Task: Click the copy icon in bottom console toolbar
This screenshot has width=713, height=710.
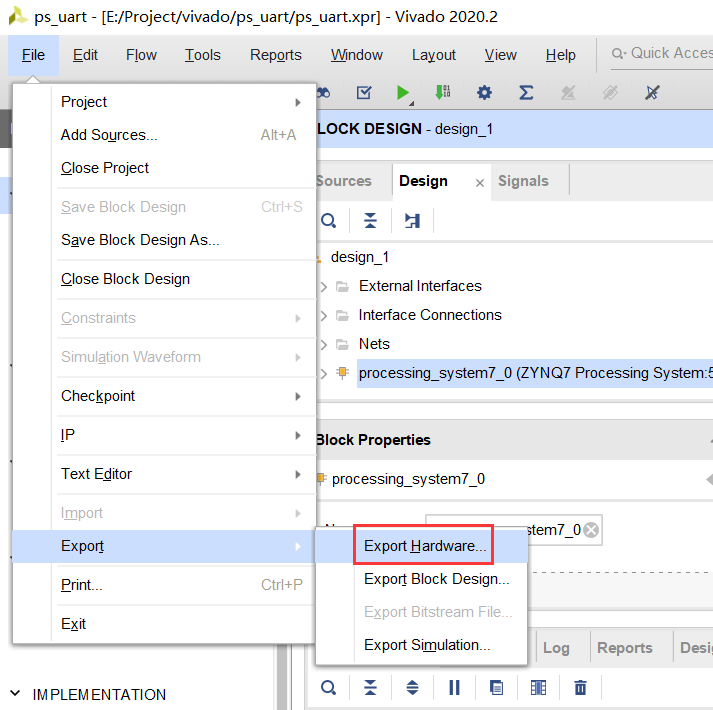Action: 496,687
